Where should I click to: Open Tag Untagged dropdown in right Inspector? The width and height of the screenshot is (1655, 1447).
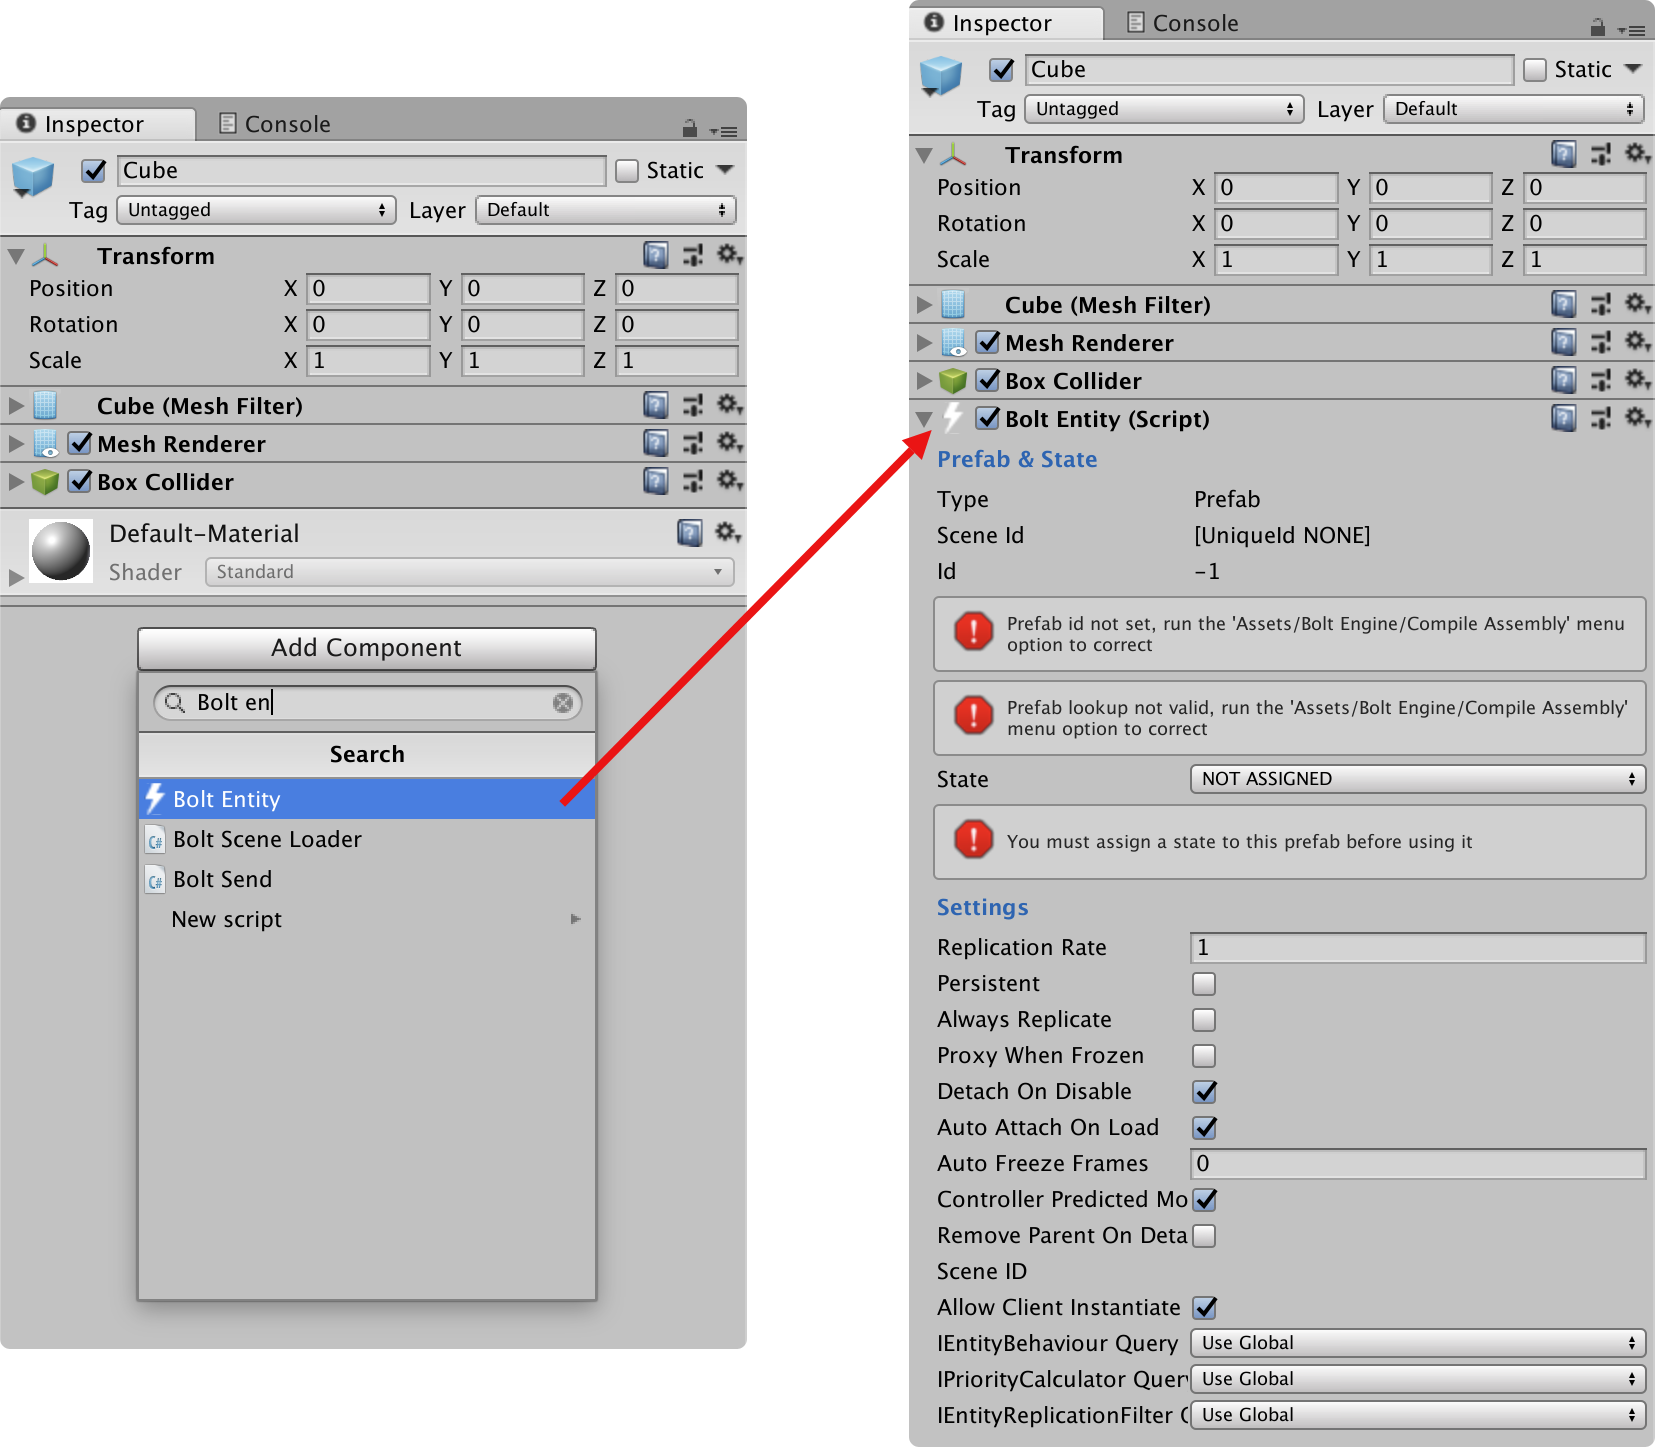click(x=1165, y=109)
